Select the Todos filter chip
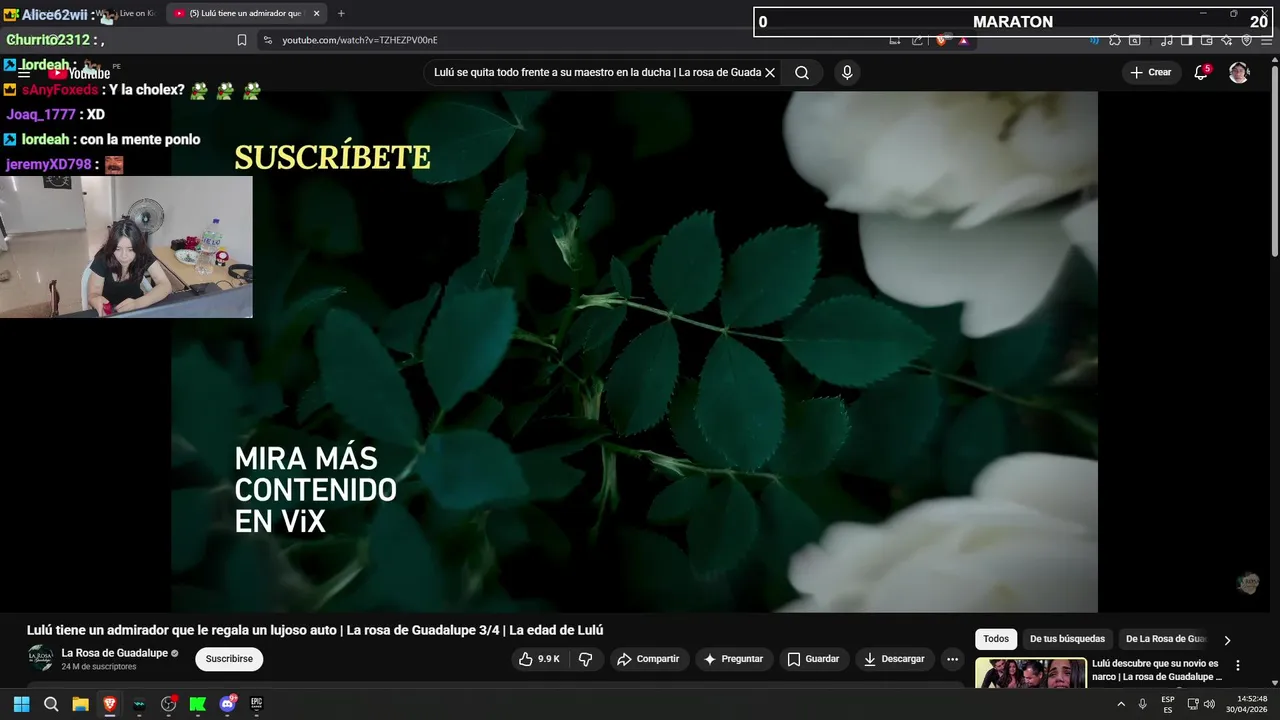 click(996, 639)
